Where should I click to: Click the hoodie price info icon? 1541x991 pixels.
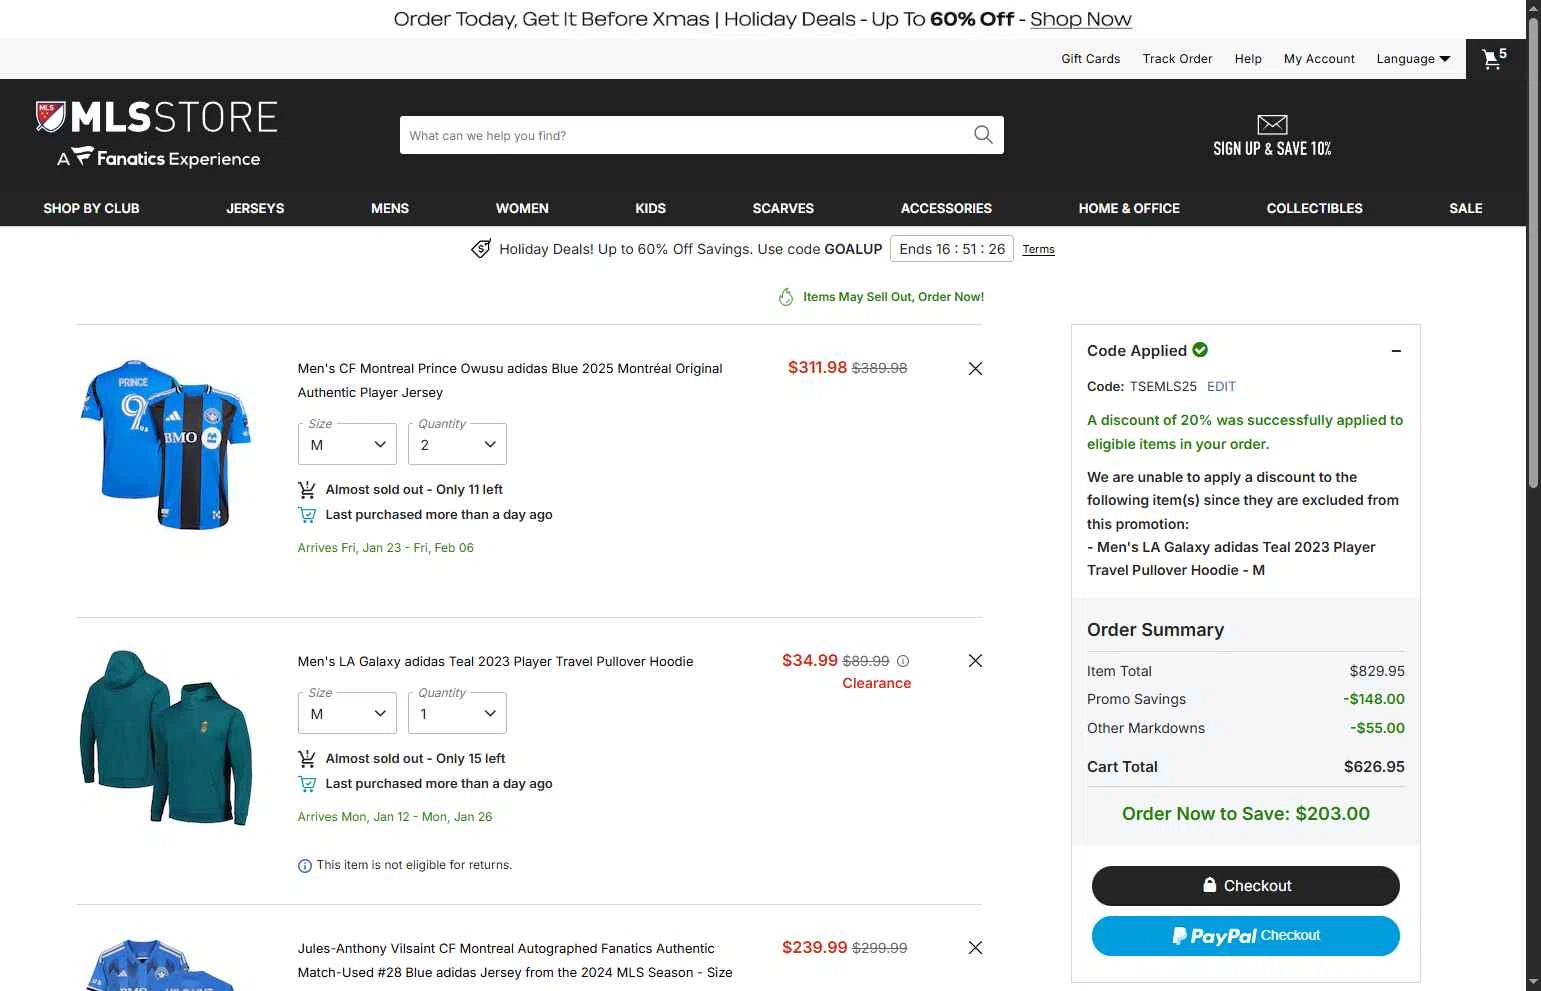(903, 661)
